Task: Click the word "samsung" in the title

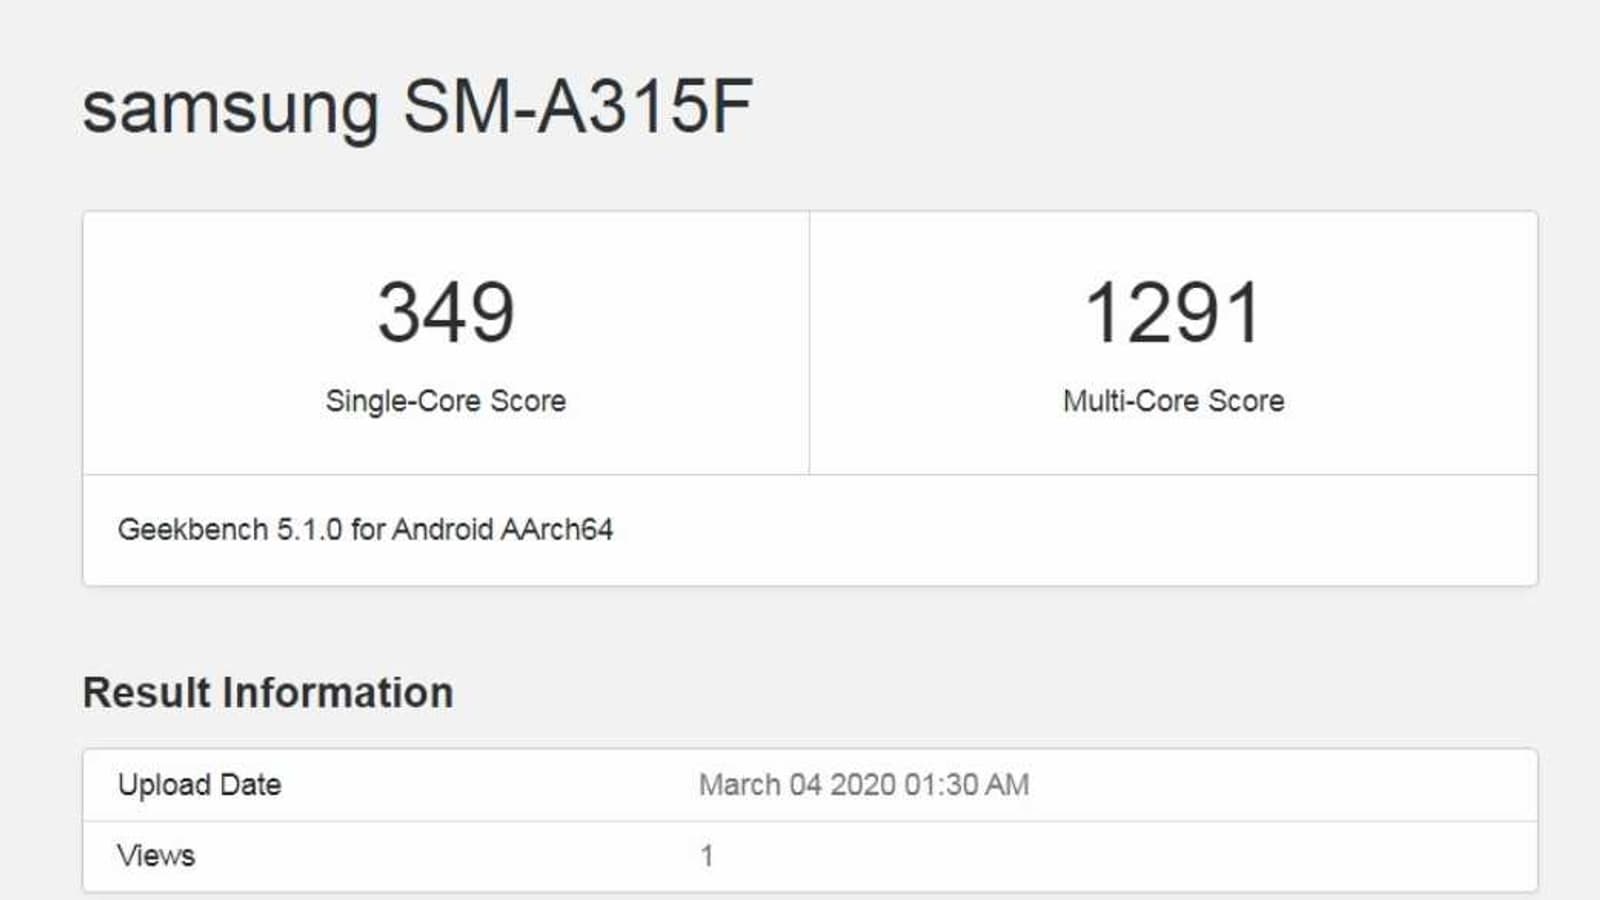Action: click(230, 108)
